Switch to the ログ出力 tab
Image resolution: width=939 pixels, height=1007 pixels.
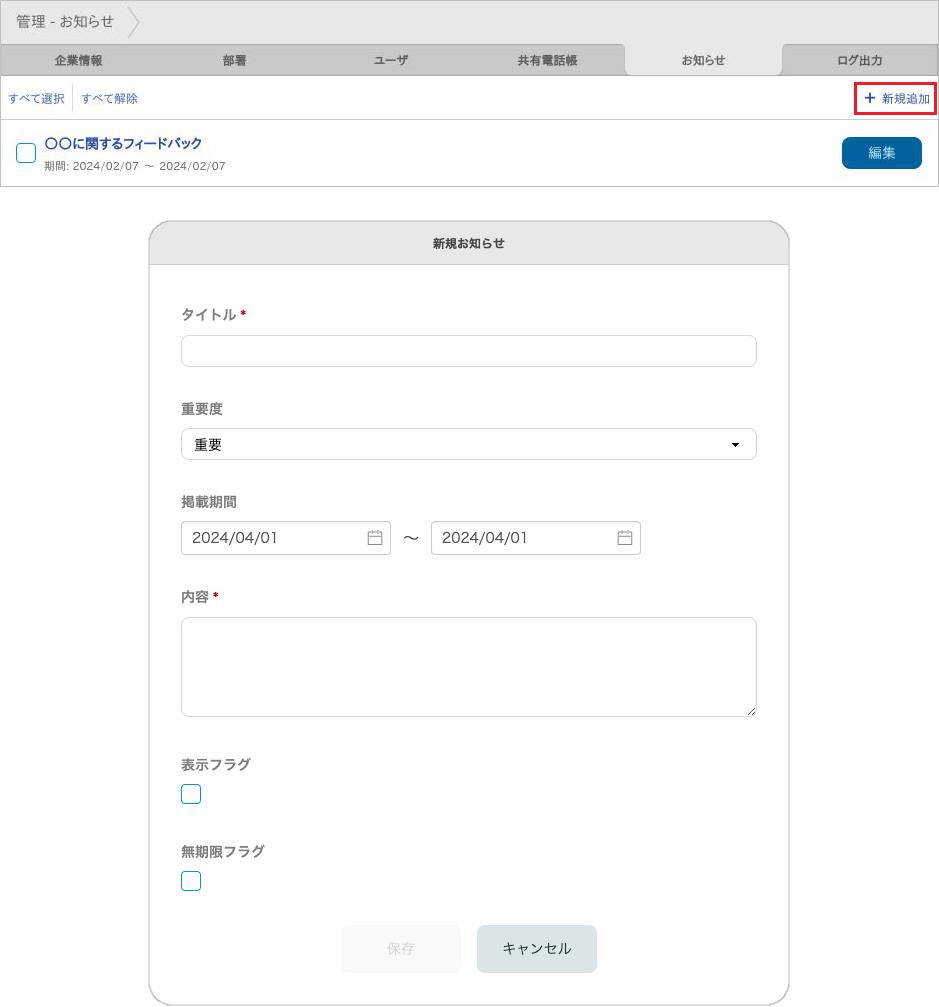[x=860, y=60]
